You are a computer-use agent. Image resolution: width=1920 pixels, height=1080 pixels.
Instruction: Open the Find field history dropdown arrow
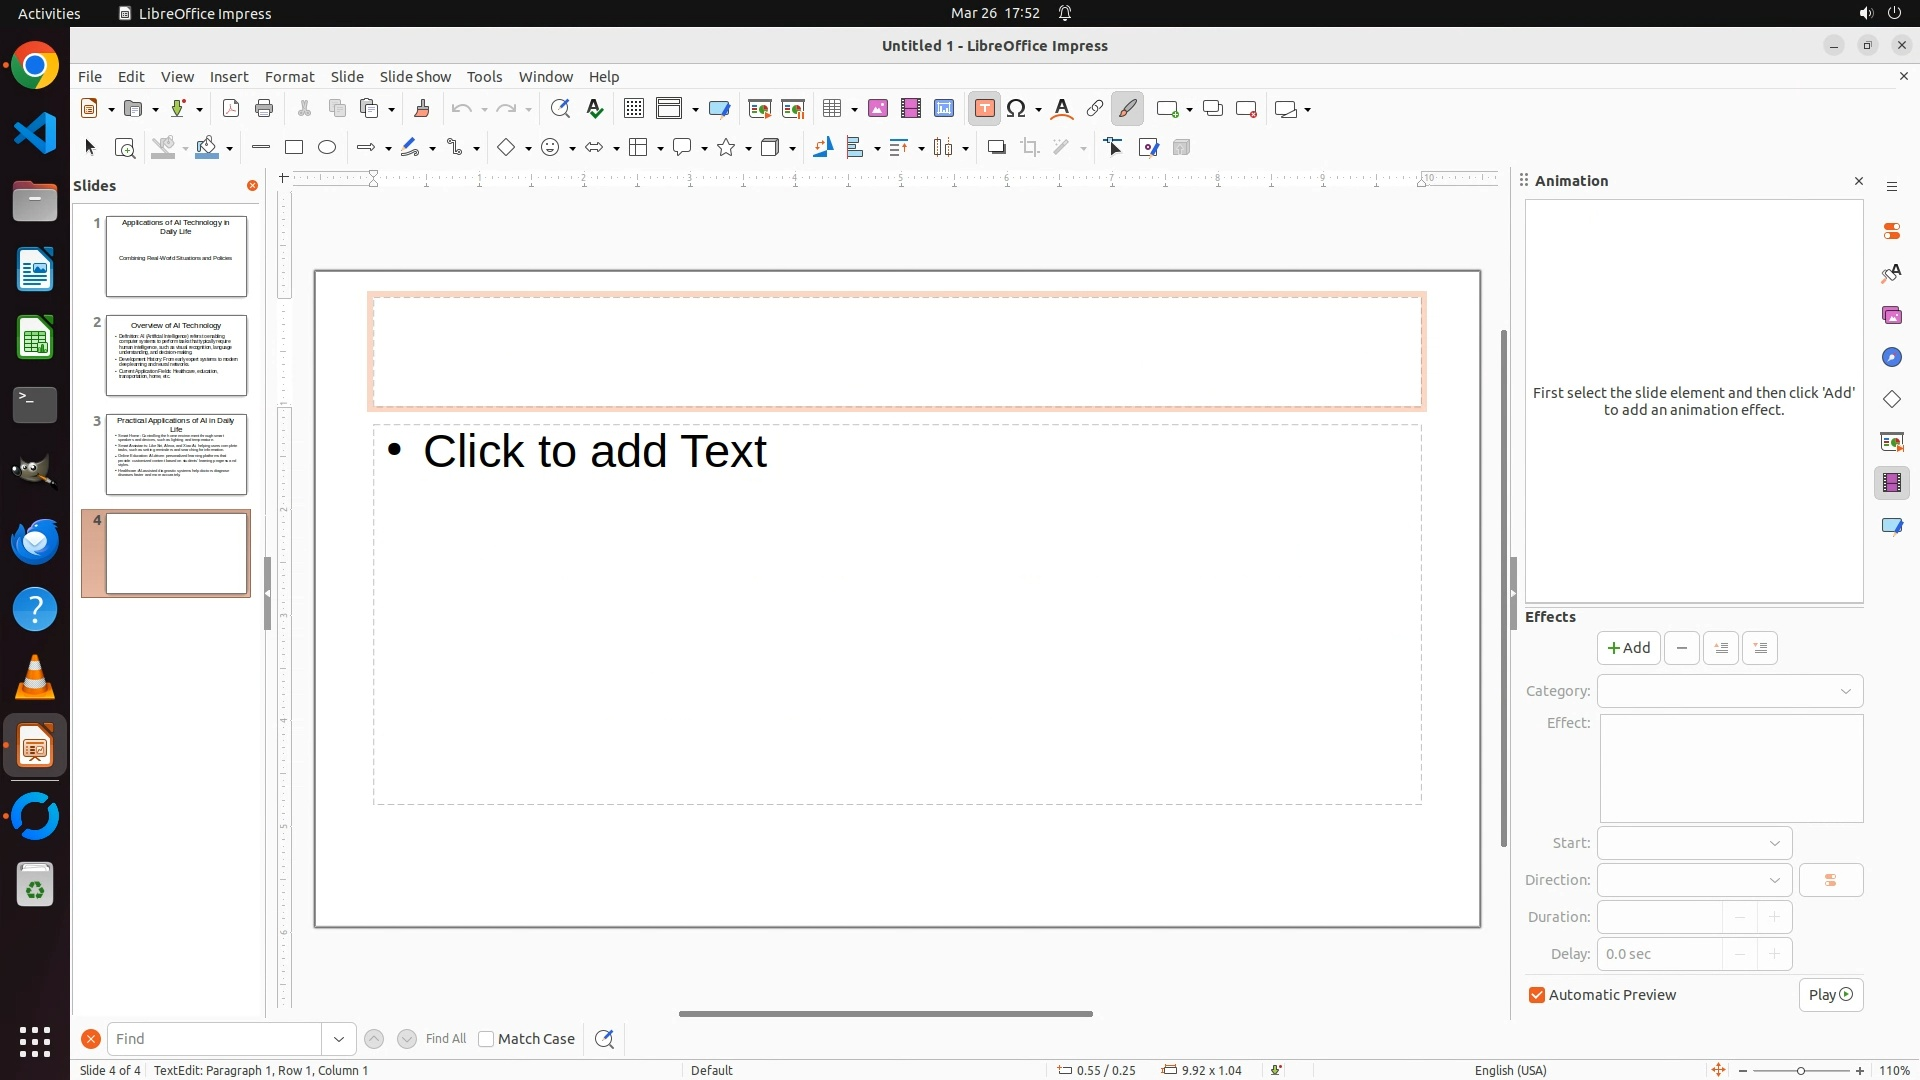coord(339,1039)
